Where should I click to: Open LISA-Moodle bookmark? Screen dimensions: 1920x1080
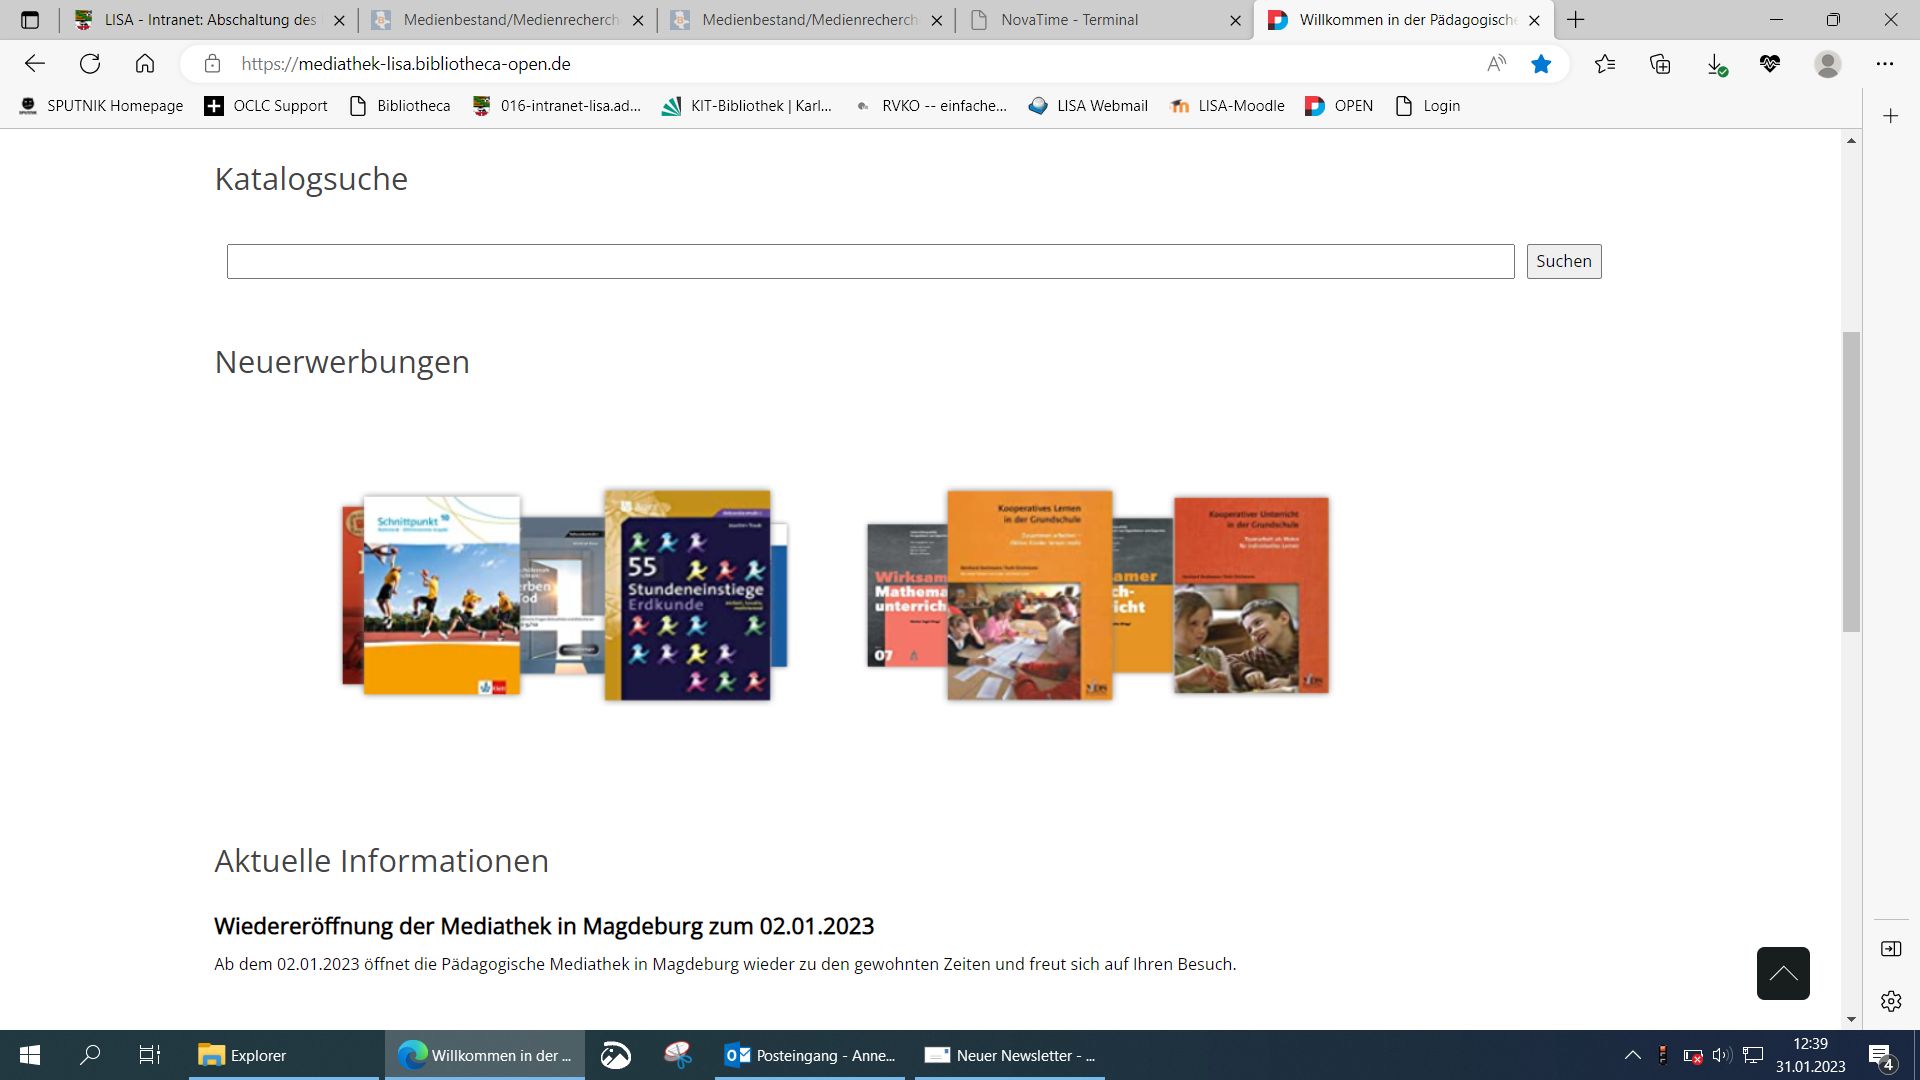(x=1227, y=106)
